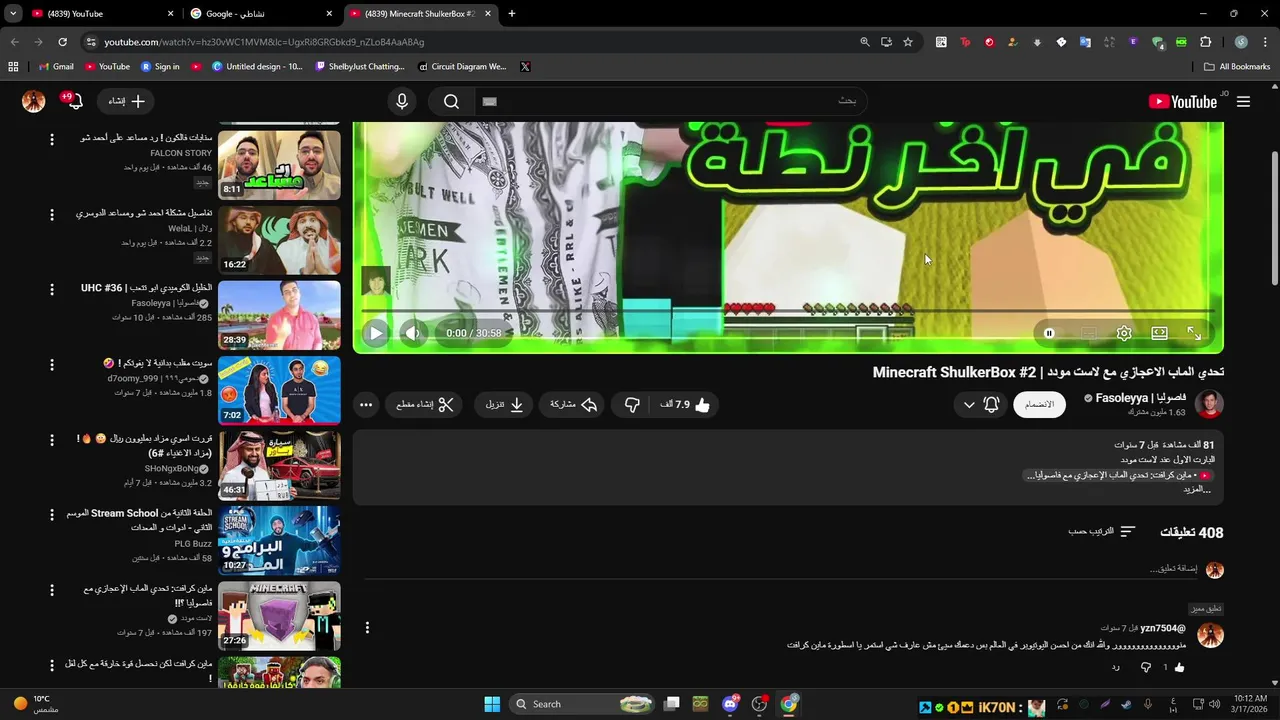
Task: Click the YouTube search box
Action: [x=670, y=101]
